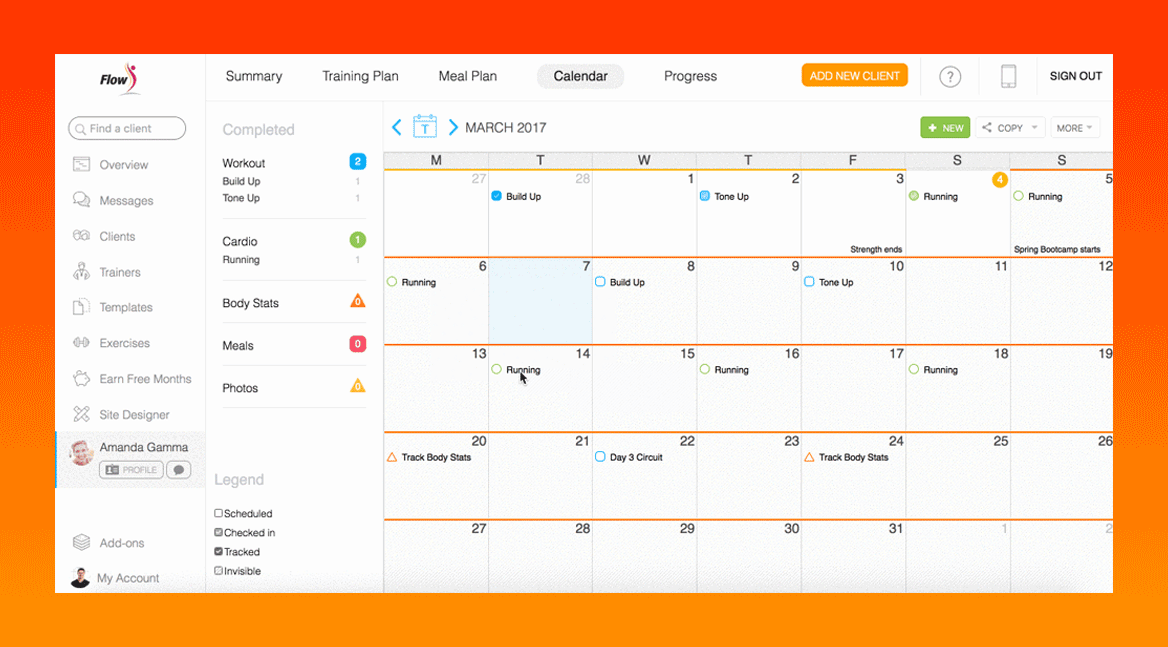Expand the Workout completed category
The width and height of the screenshot is (1168, 647).
click(x=244, y=163)
